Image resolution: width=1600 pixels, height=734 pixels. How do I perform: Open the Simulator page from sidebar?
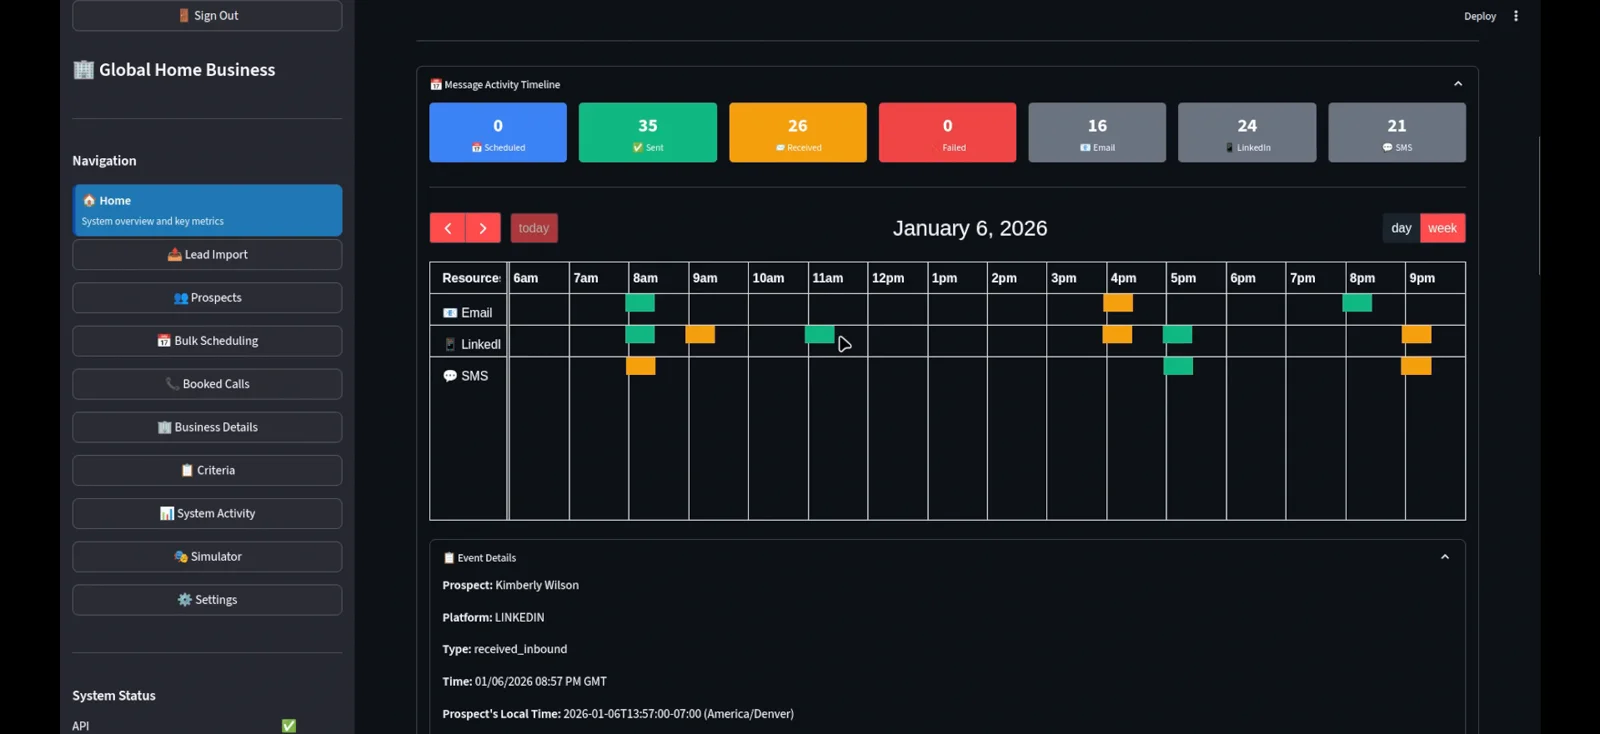(x=207, y=557)
